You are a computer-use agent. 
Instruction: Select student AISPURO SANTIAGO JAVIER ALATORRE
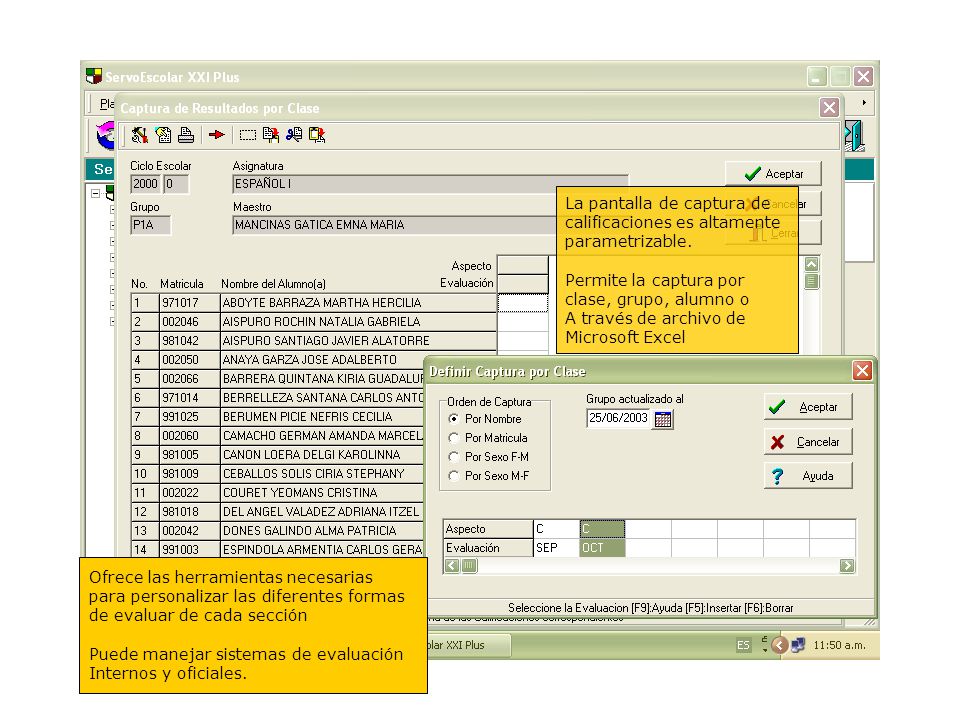click(358, 340)
